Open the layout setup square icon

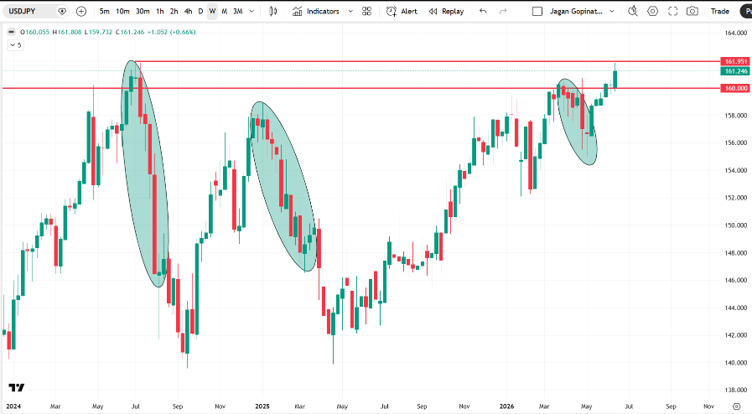(538, 11)
